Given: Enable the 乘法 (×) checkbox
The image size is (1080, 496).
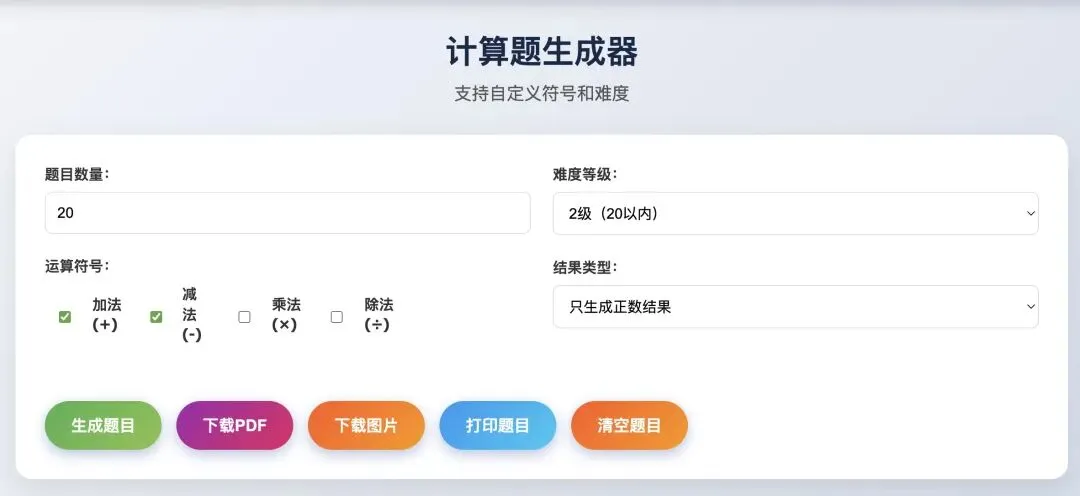Looking at the screenshot, I should (244, 317).
